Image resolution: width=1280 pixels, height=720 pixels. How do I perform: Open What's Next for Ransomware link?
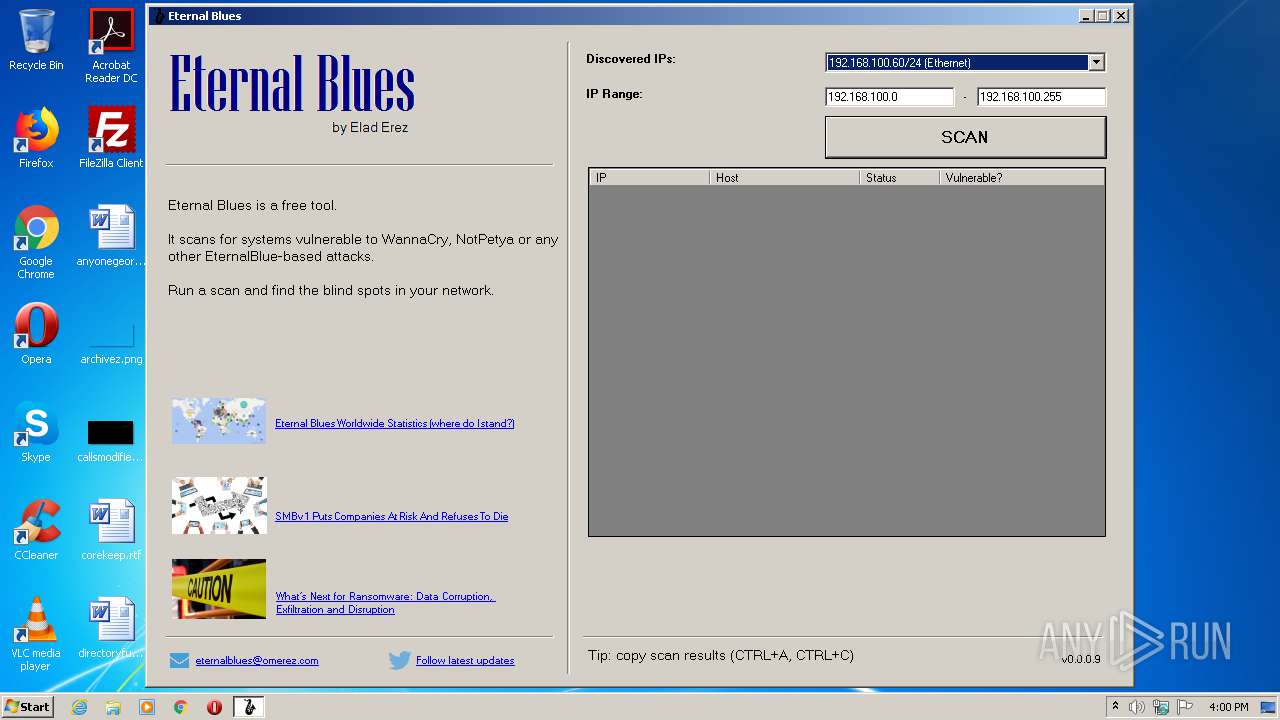point(386,603)
